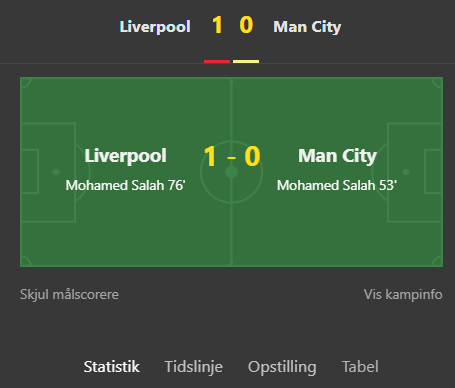Switch to the Tidslinje tab

194,367
